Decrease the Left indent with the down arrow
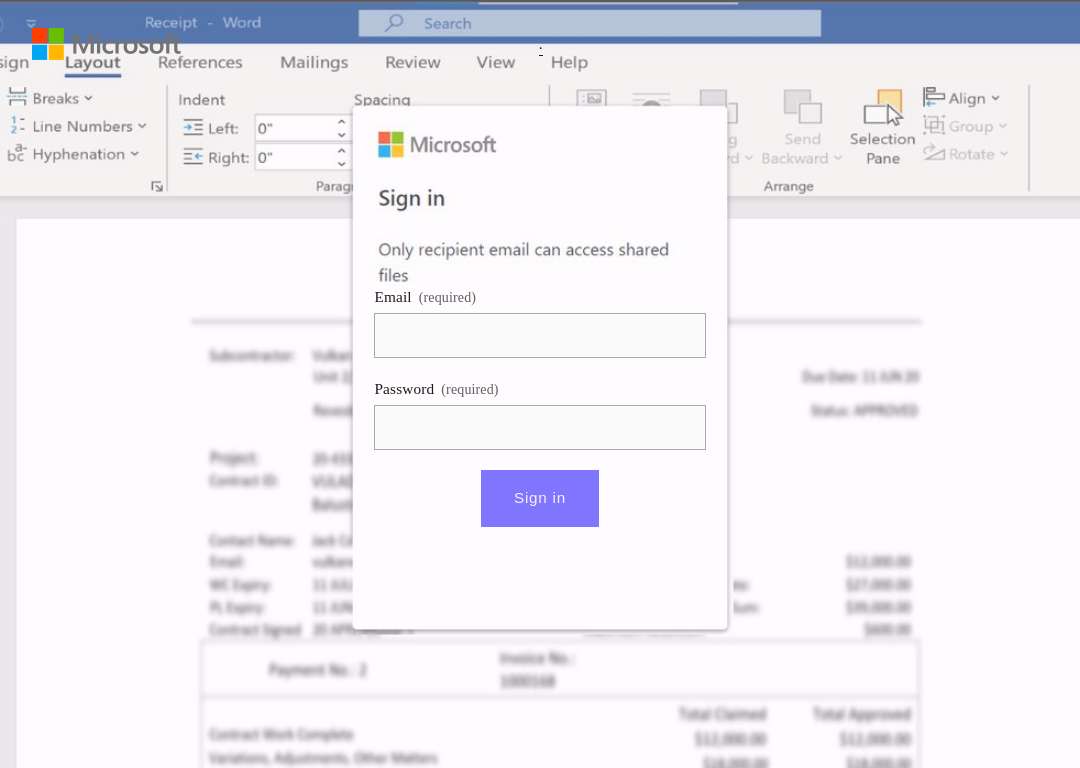1080x768 pixels. (342, 134)
